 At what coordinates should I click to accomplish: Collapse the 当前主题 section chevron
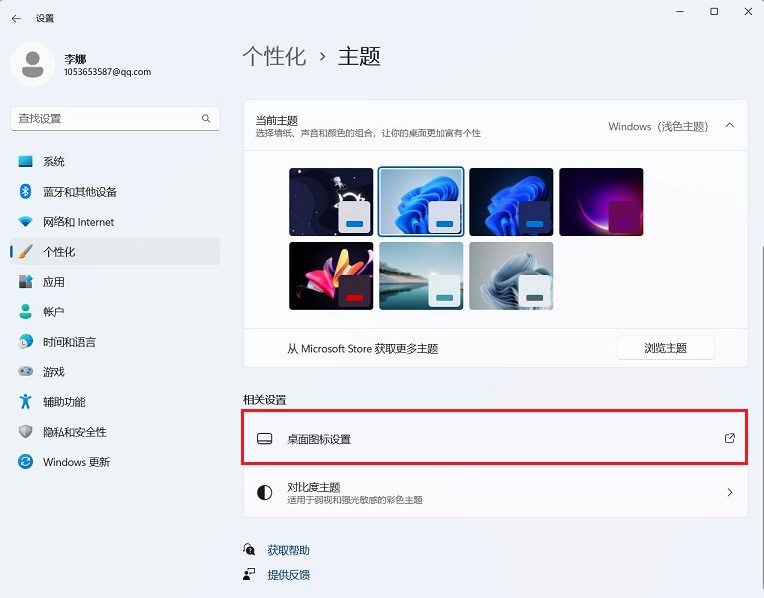coord(729,125)
